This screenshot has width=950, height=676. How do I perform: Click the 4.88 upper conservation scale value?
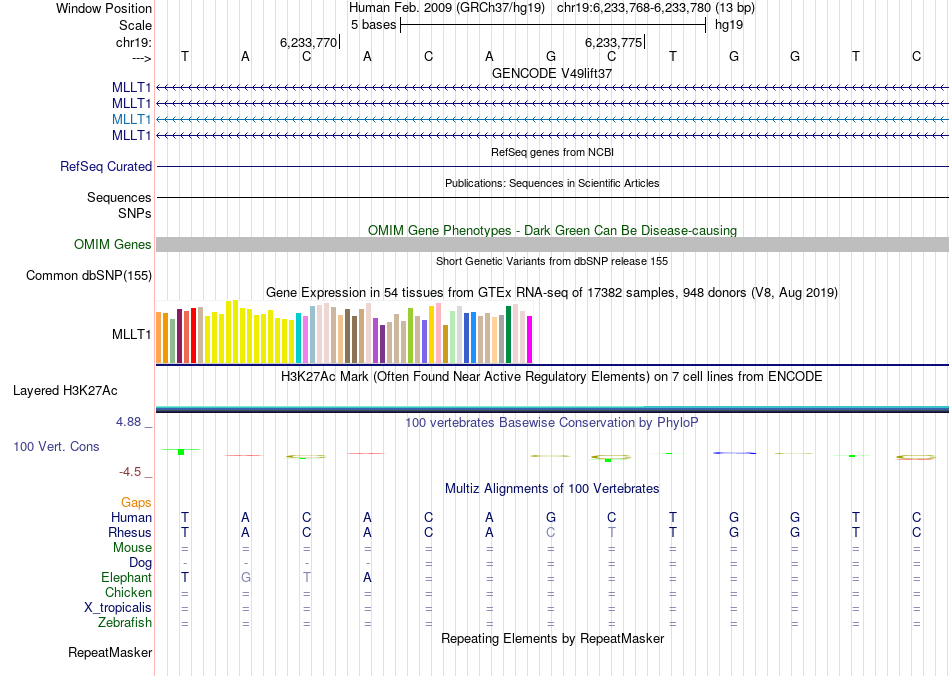click(x=128, y=422)
